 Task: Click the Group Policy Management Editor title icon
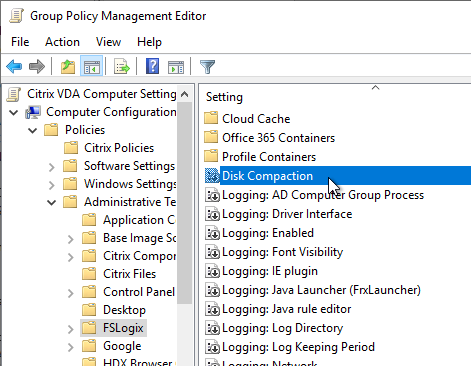17,16
